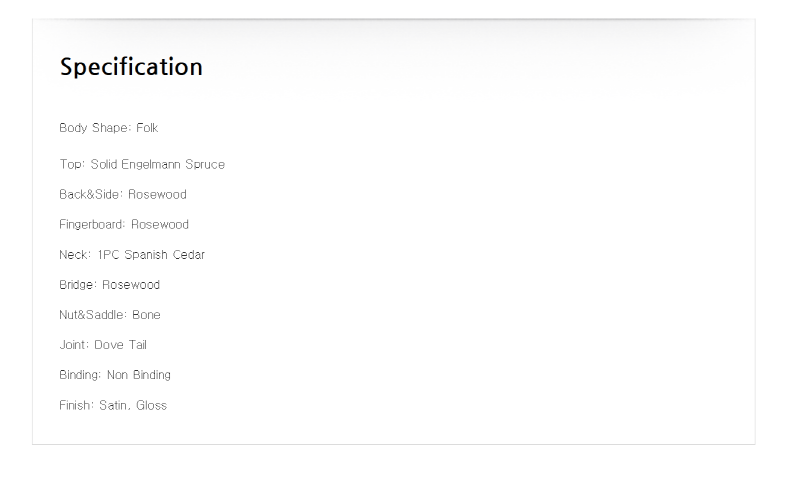Click the Top: Solid Engelmann Spruce text
Viewport: 800px width, 494px height.
[x=142, y=164]
